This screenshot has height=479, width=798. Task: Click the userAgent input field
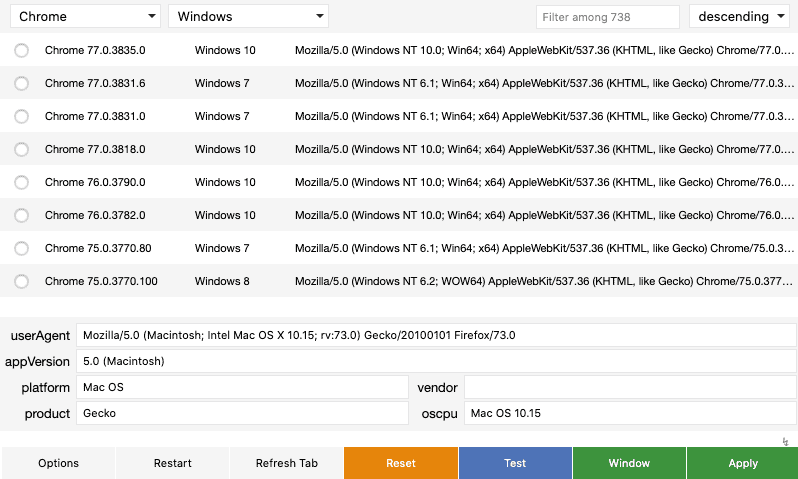(436, 335)
